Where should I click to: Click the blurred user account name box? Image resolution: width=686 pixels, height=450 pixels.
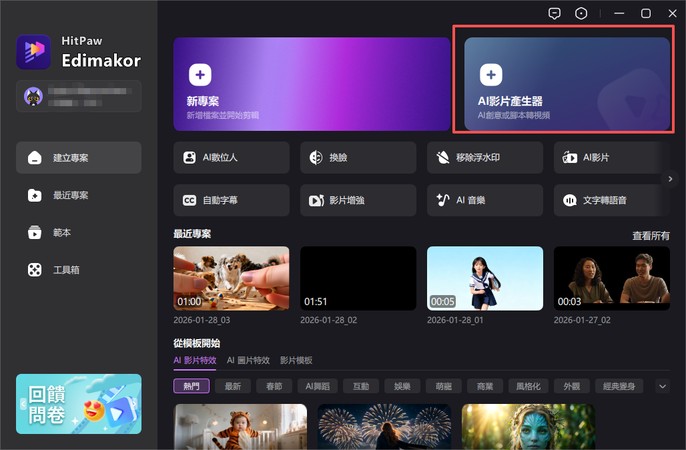coord(79,96)
